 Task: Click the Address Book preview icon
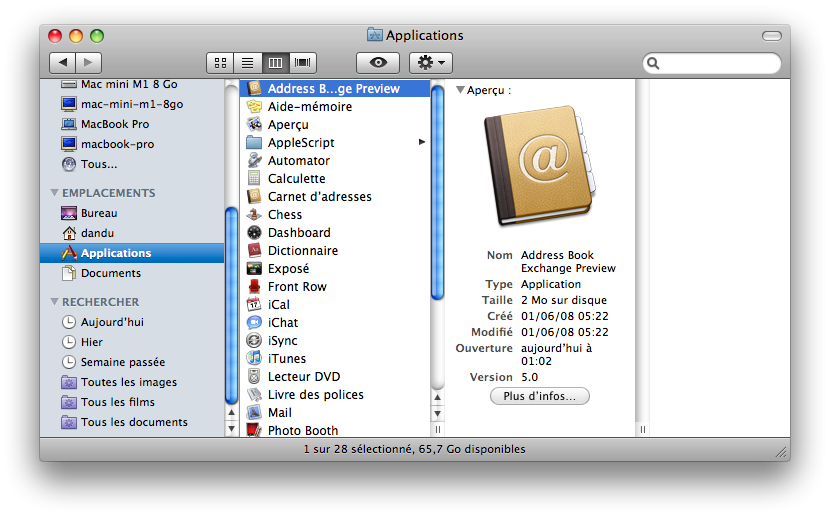click(540, 166)
